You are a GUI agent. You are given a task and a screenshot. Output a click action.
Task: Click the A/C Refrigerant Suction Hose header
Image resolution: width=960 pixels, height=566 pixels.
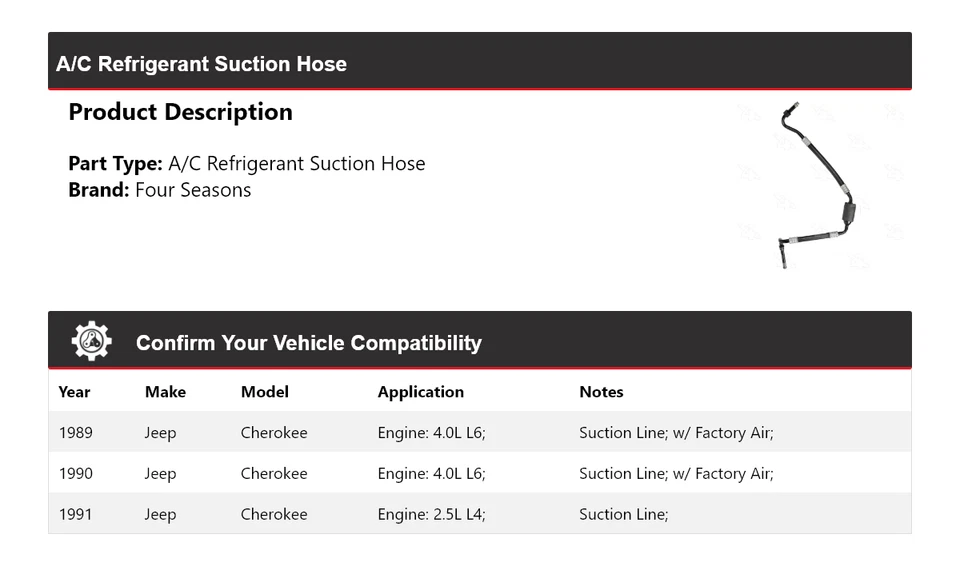pyautogui.click(x=201, y=64)
